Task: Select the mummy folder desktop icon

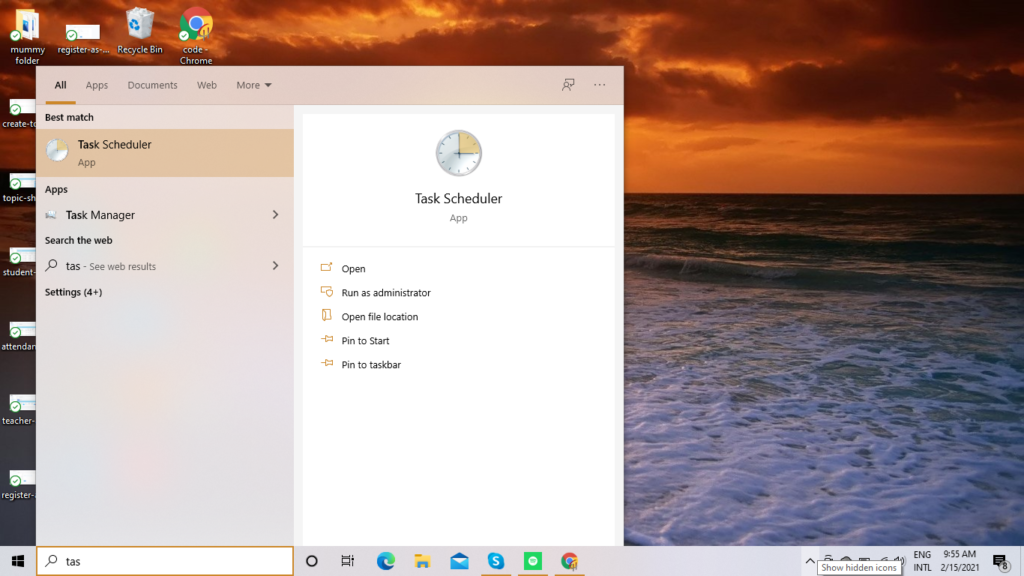Action: pyautogui.click(x=27, y=37)
